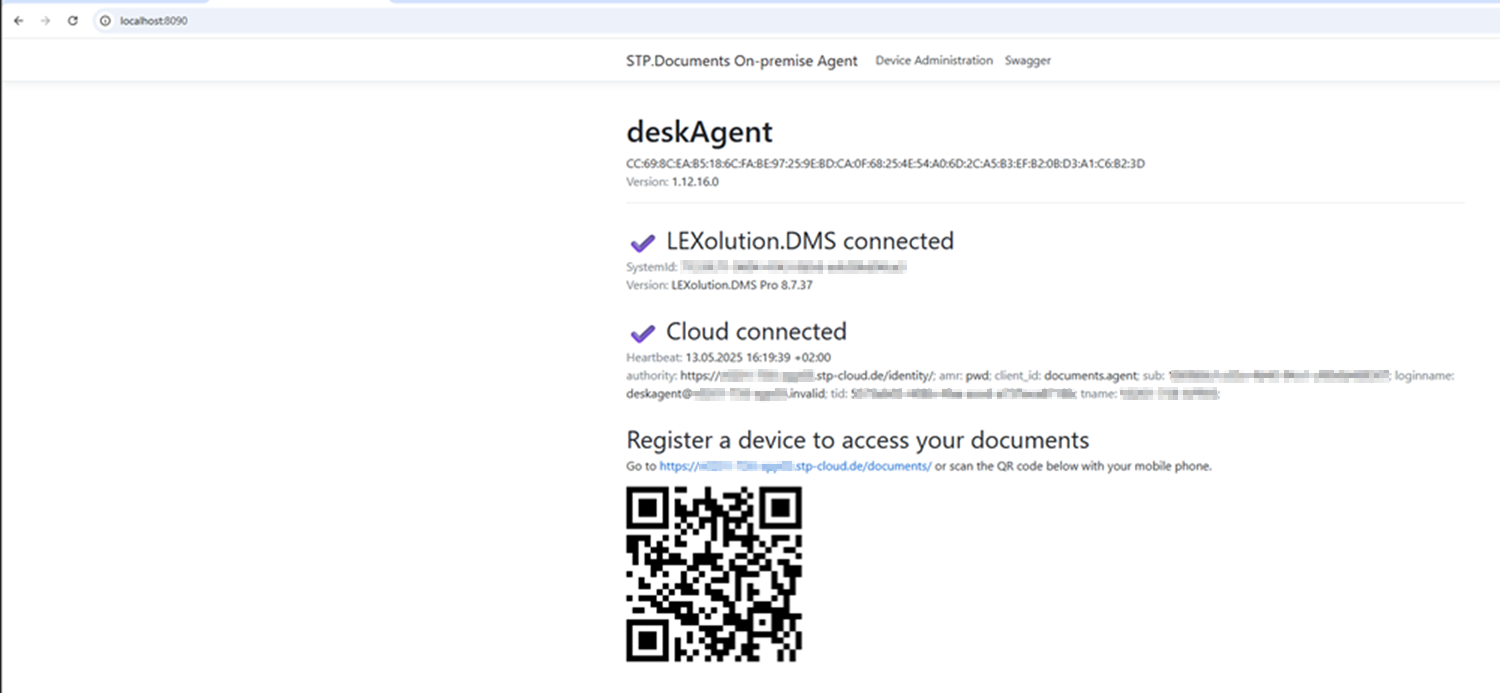Viewport: 1500px width, 693px height.
Task: Click the Cloud connected heading
Action: [x=756, y=331]
